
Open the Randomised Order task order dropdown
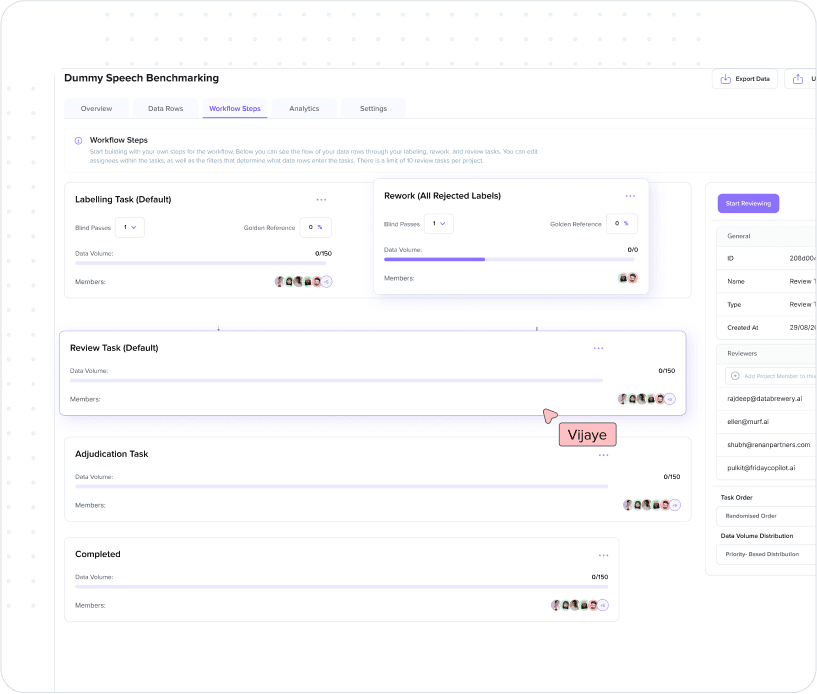point(766,516)
